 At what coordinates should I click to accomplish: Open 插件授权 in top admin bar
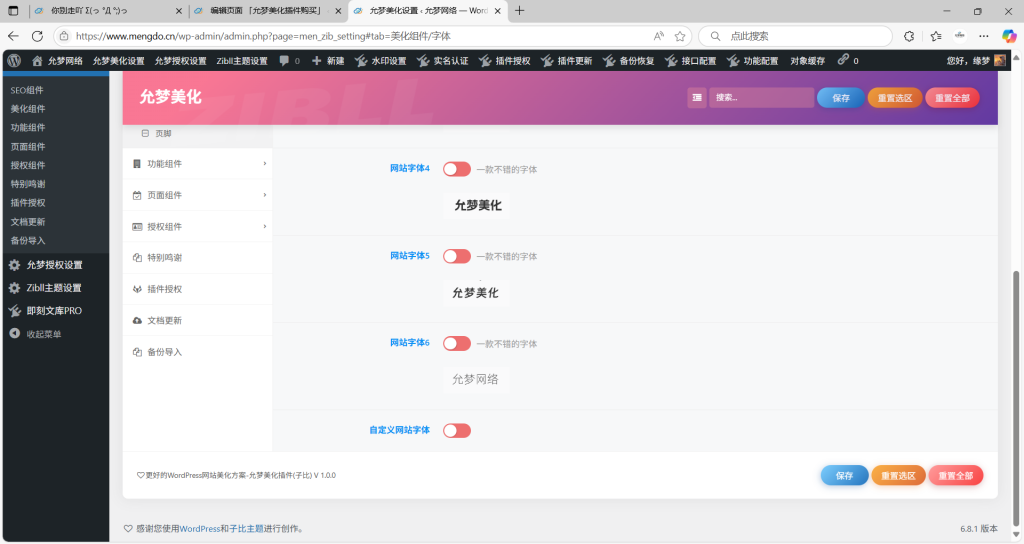coord(505,61)
